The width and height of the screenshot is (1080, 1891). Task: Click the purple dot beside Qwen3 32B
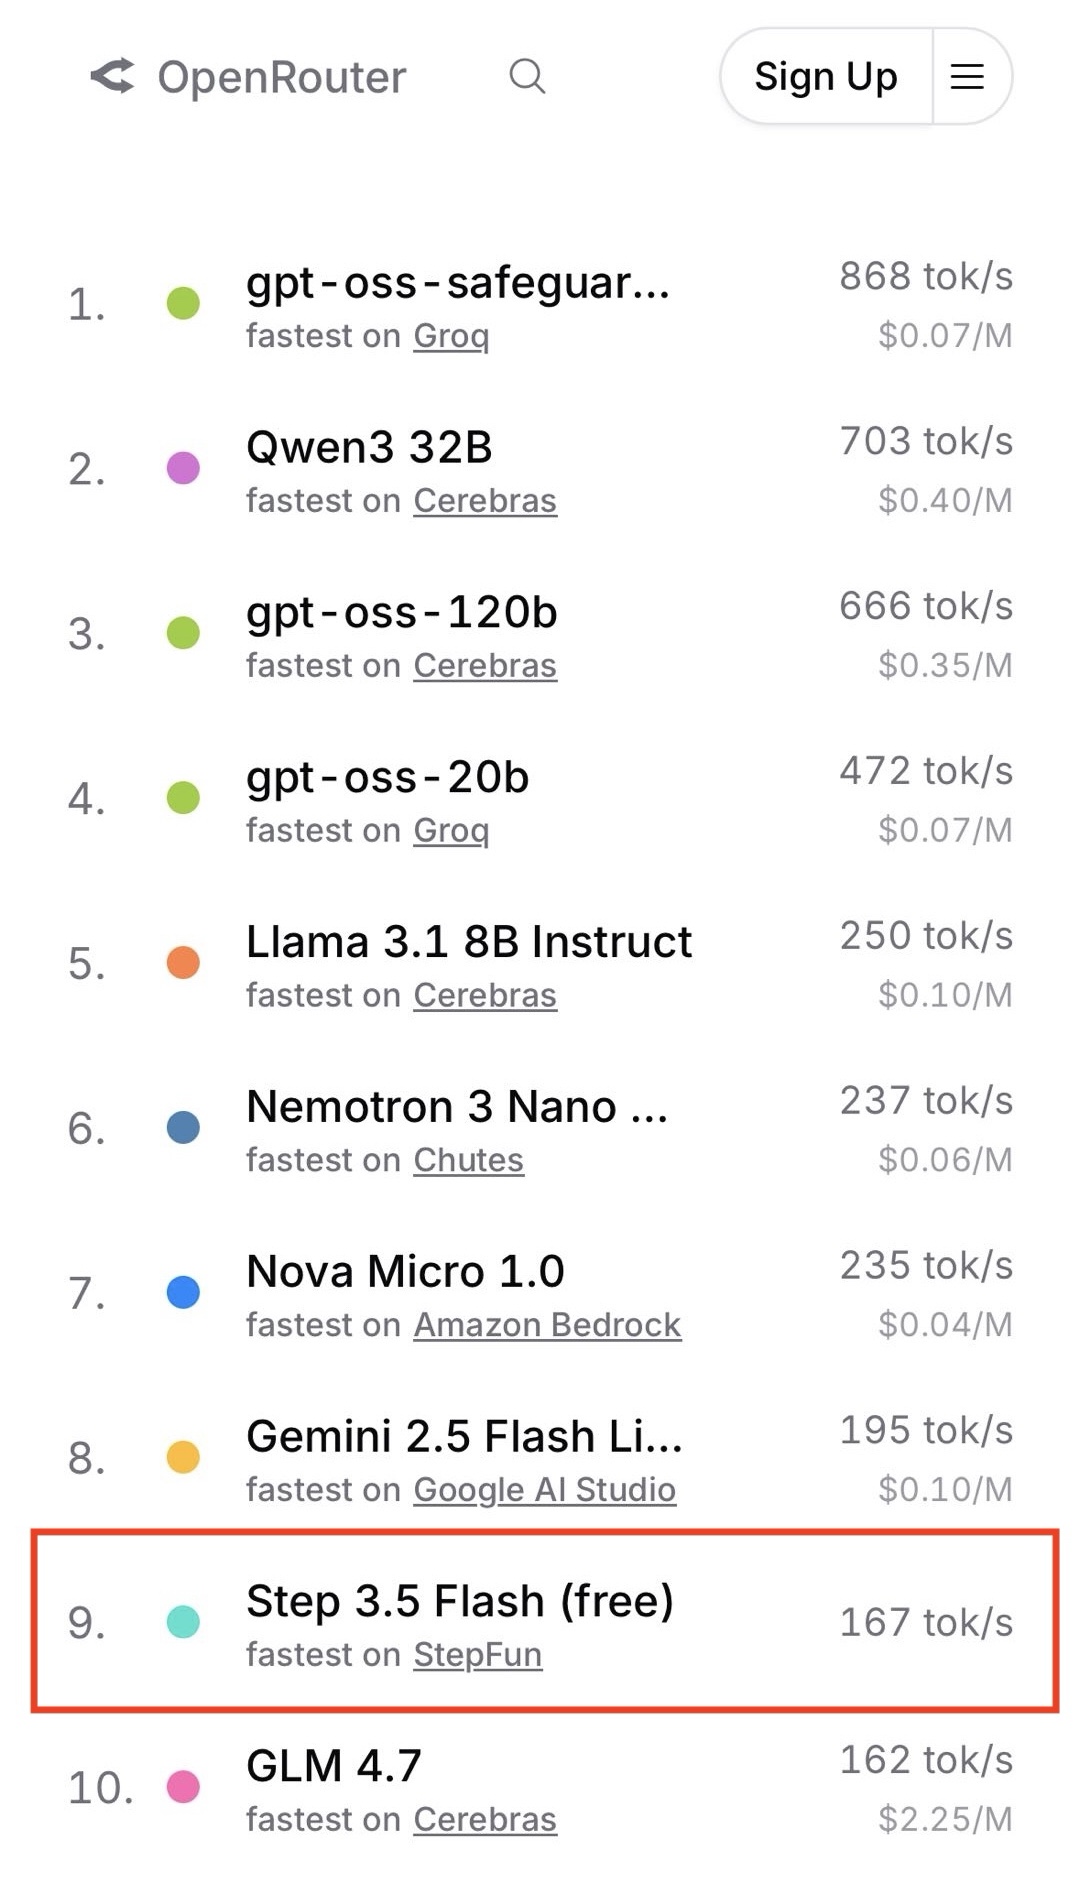183,468
